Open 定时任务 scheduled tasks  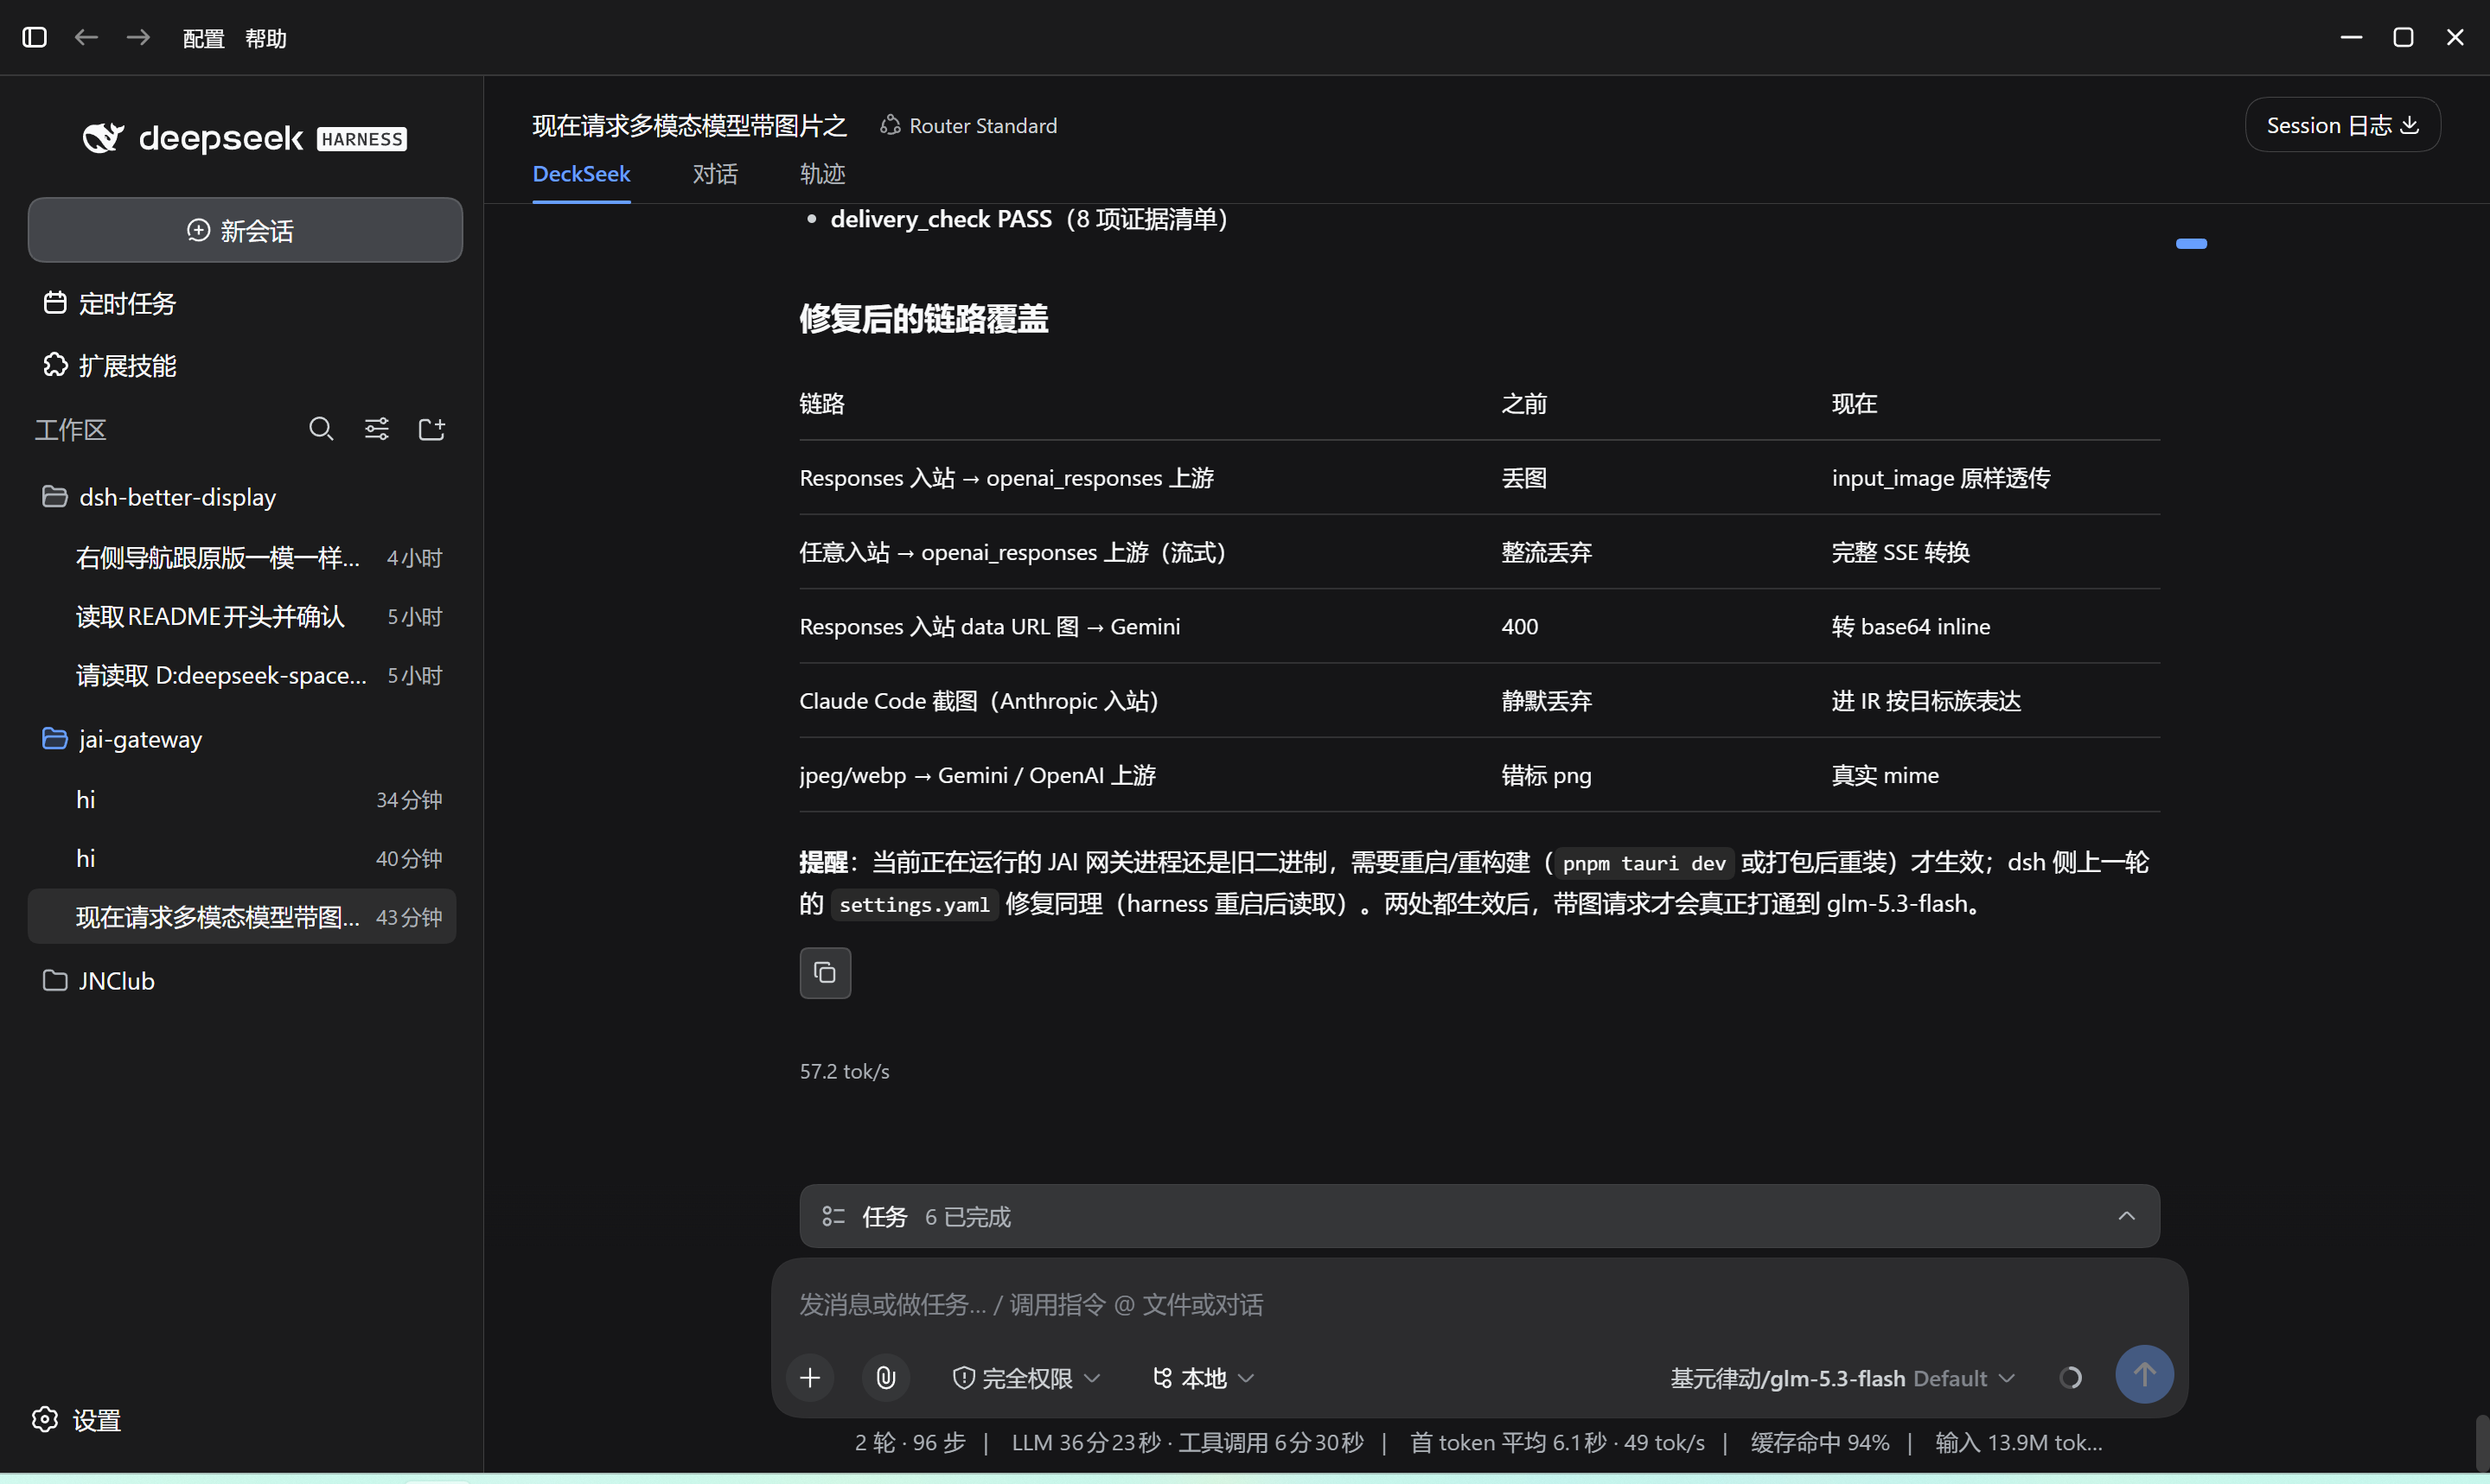click(x=110, y=303)
